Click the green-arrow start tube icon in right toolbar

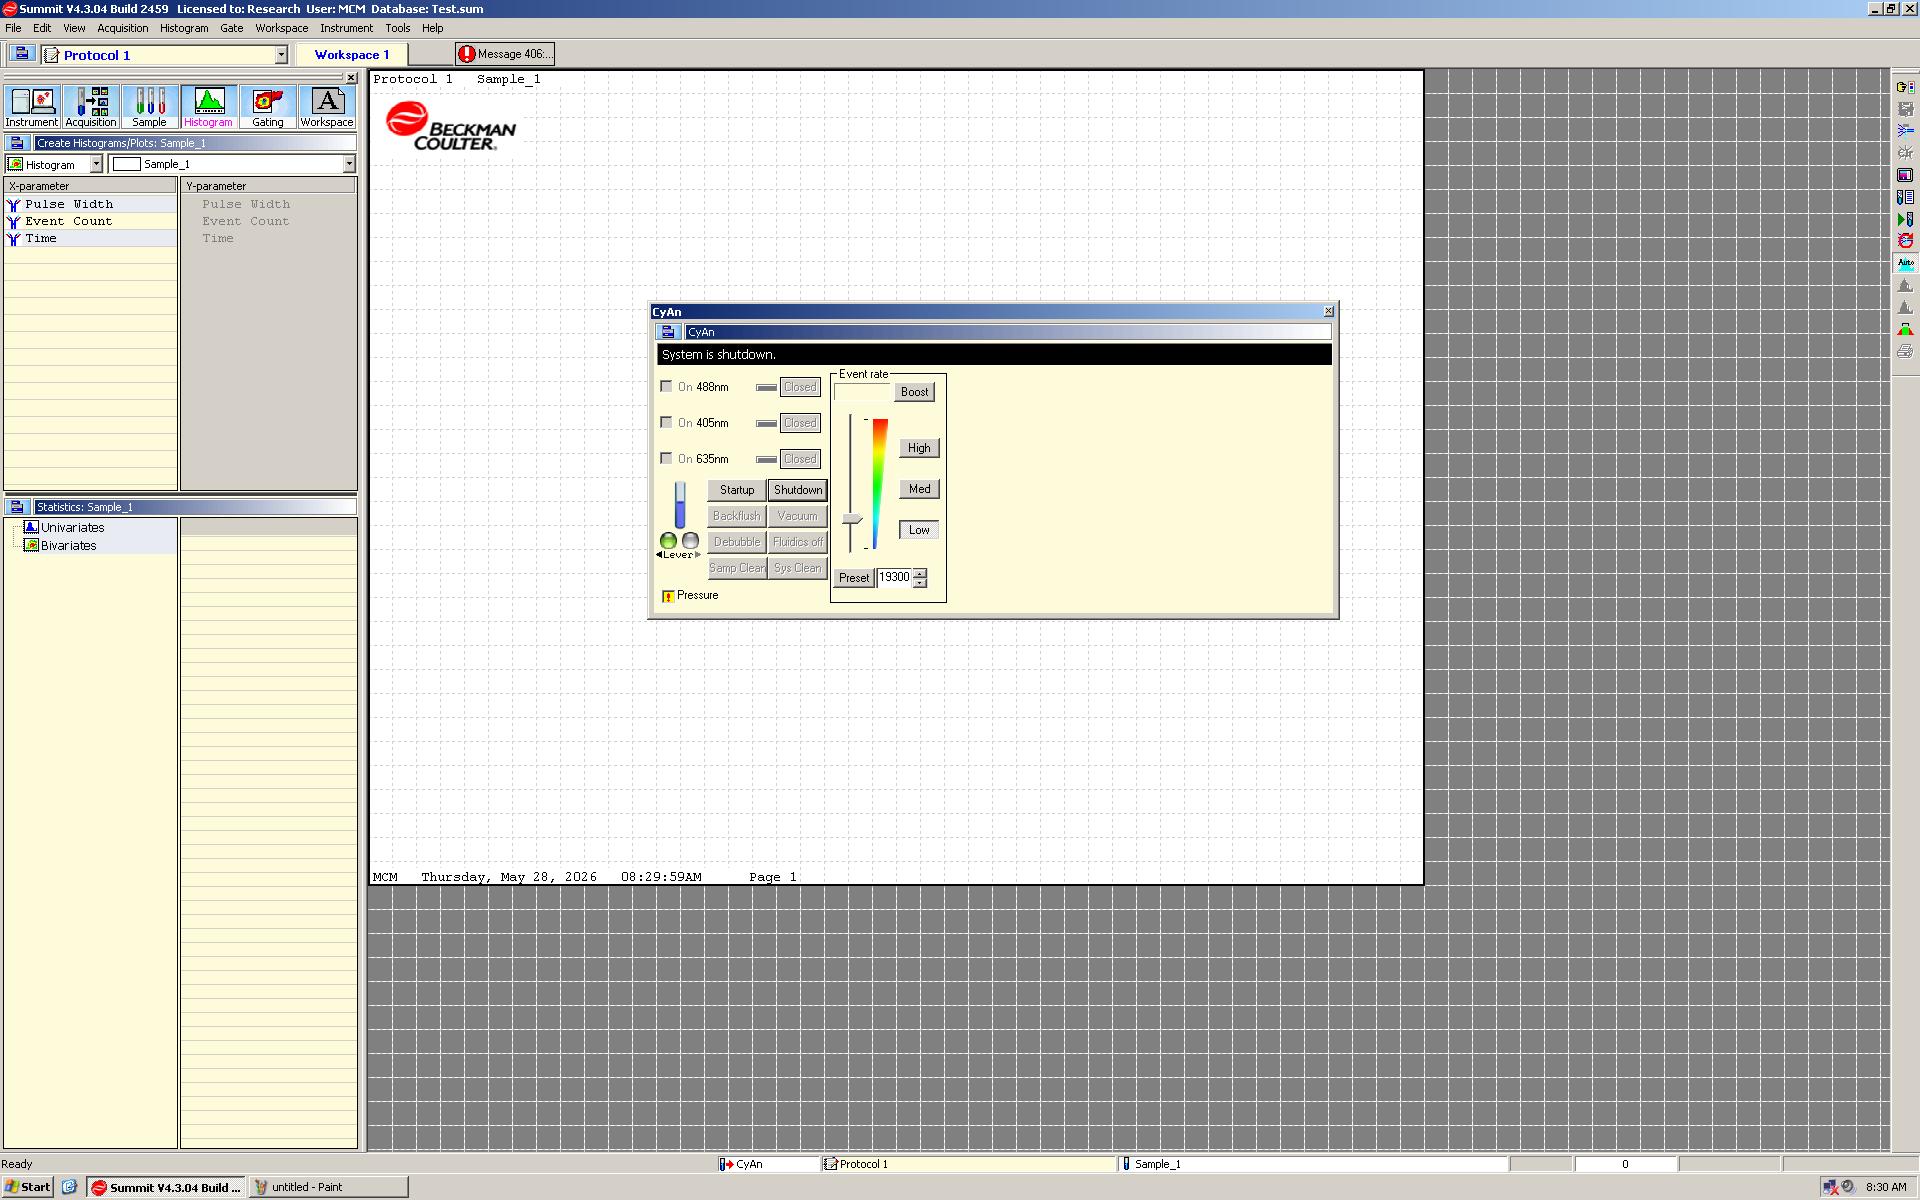(x=1905, y=219)
